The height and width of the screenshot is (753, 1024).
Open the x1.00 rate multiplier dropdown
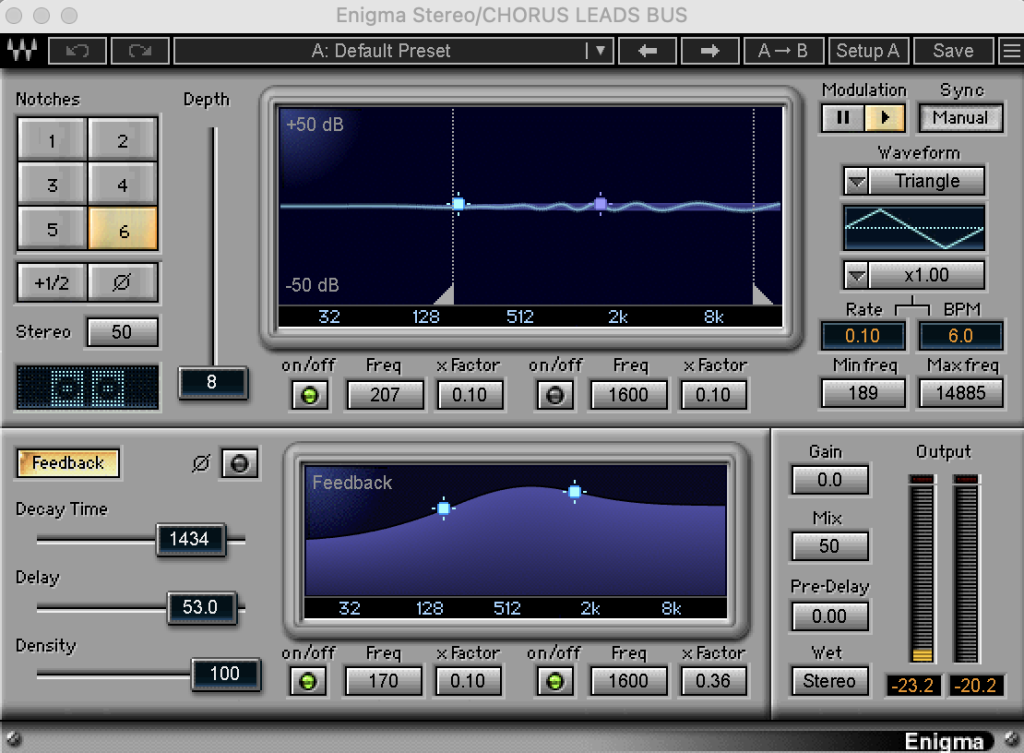tap(857, 274)
